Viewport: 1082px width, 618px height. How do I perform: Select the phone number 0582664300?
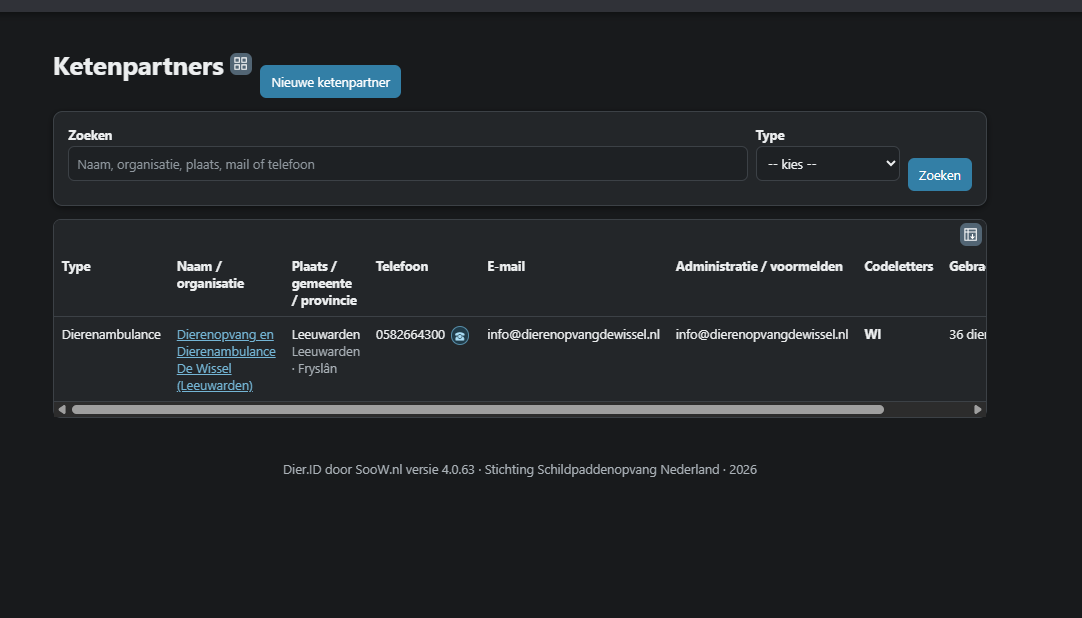411,335
